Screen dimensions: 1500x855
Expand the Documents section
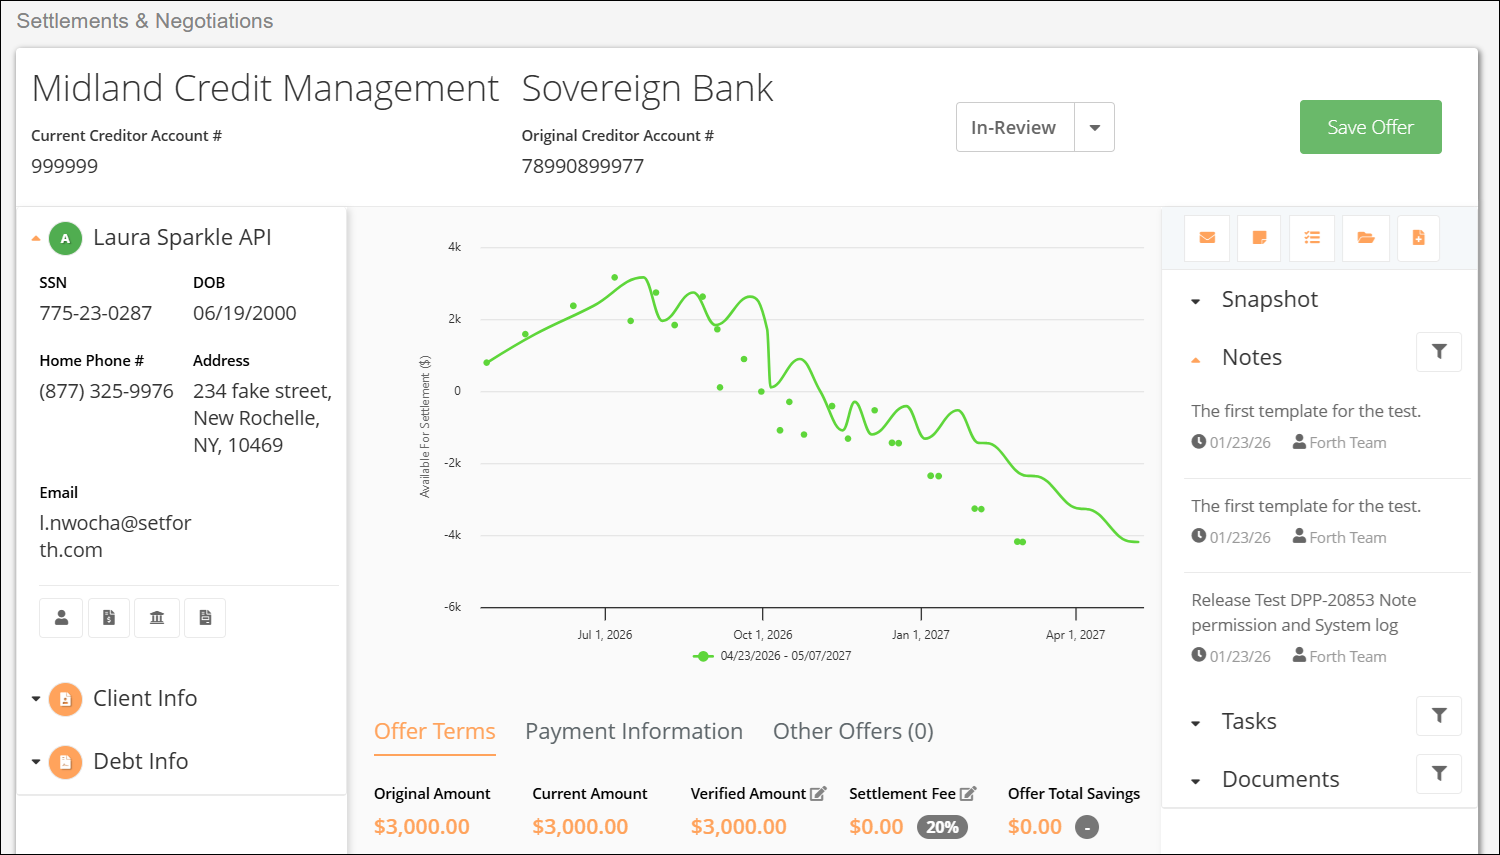(1196, 781)
